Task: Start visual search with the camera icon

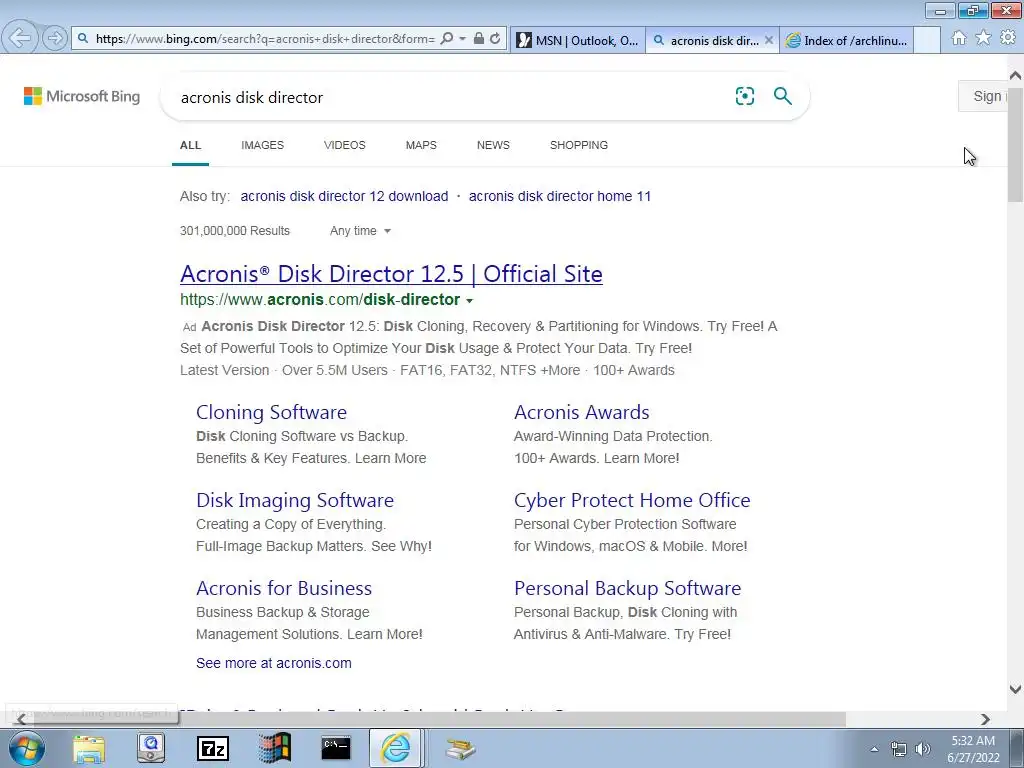Action: click(744, 96)
